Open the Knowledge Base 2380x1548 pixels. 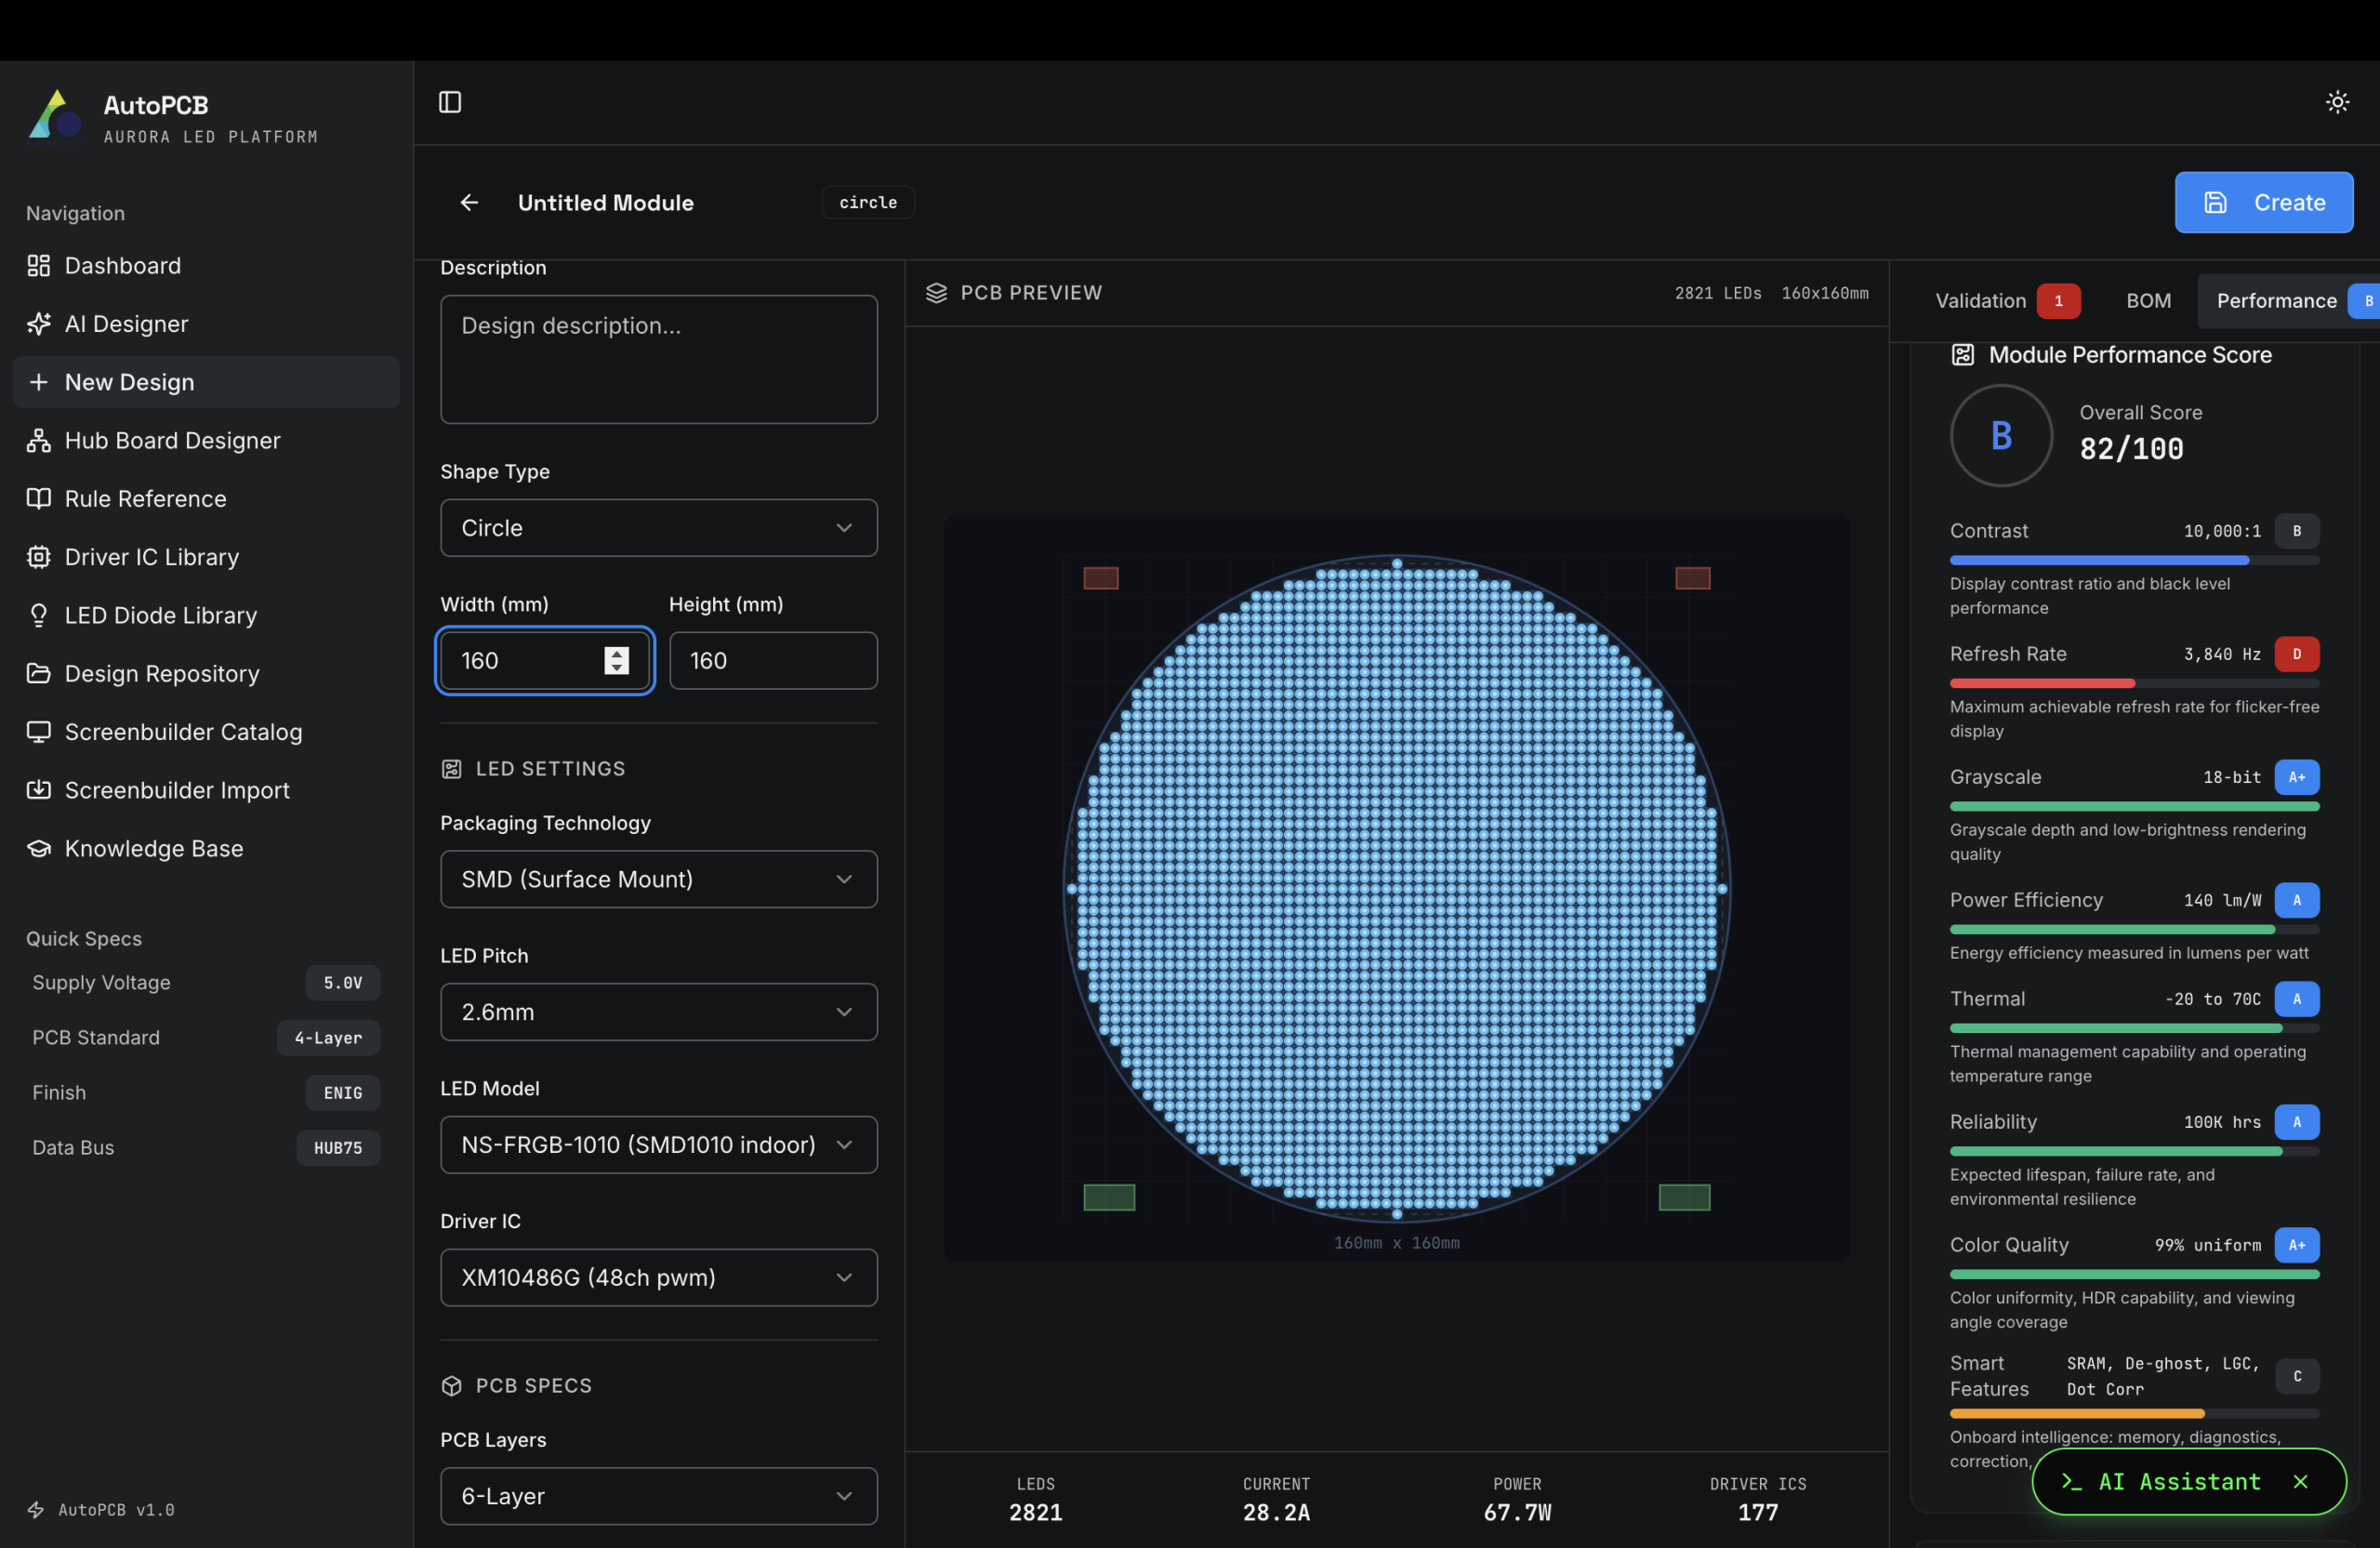coord(153,848)
